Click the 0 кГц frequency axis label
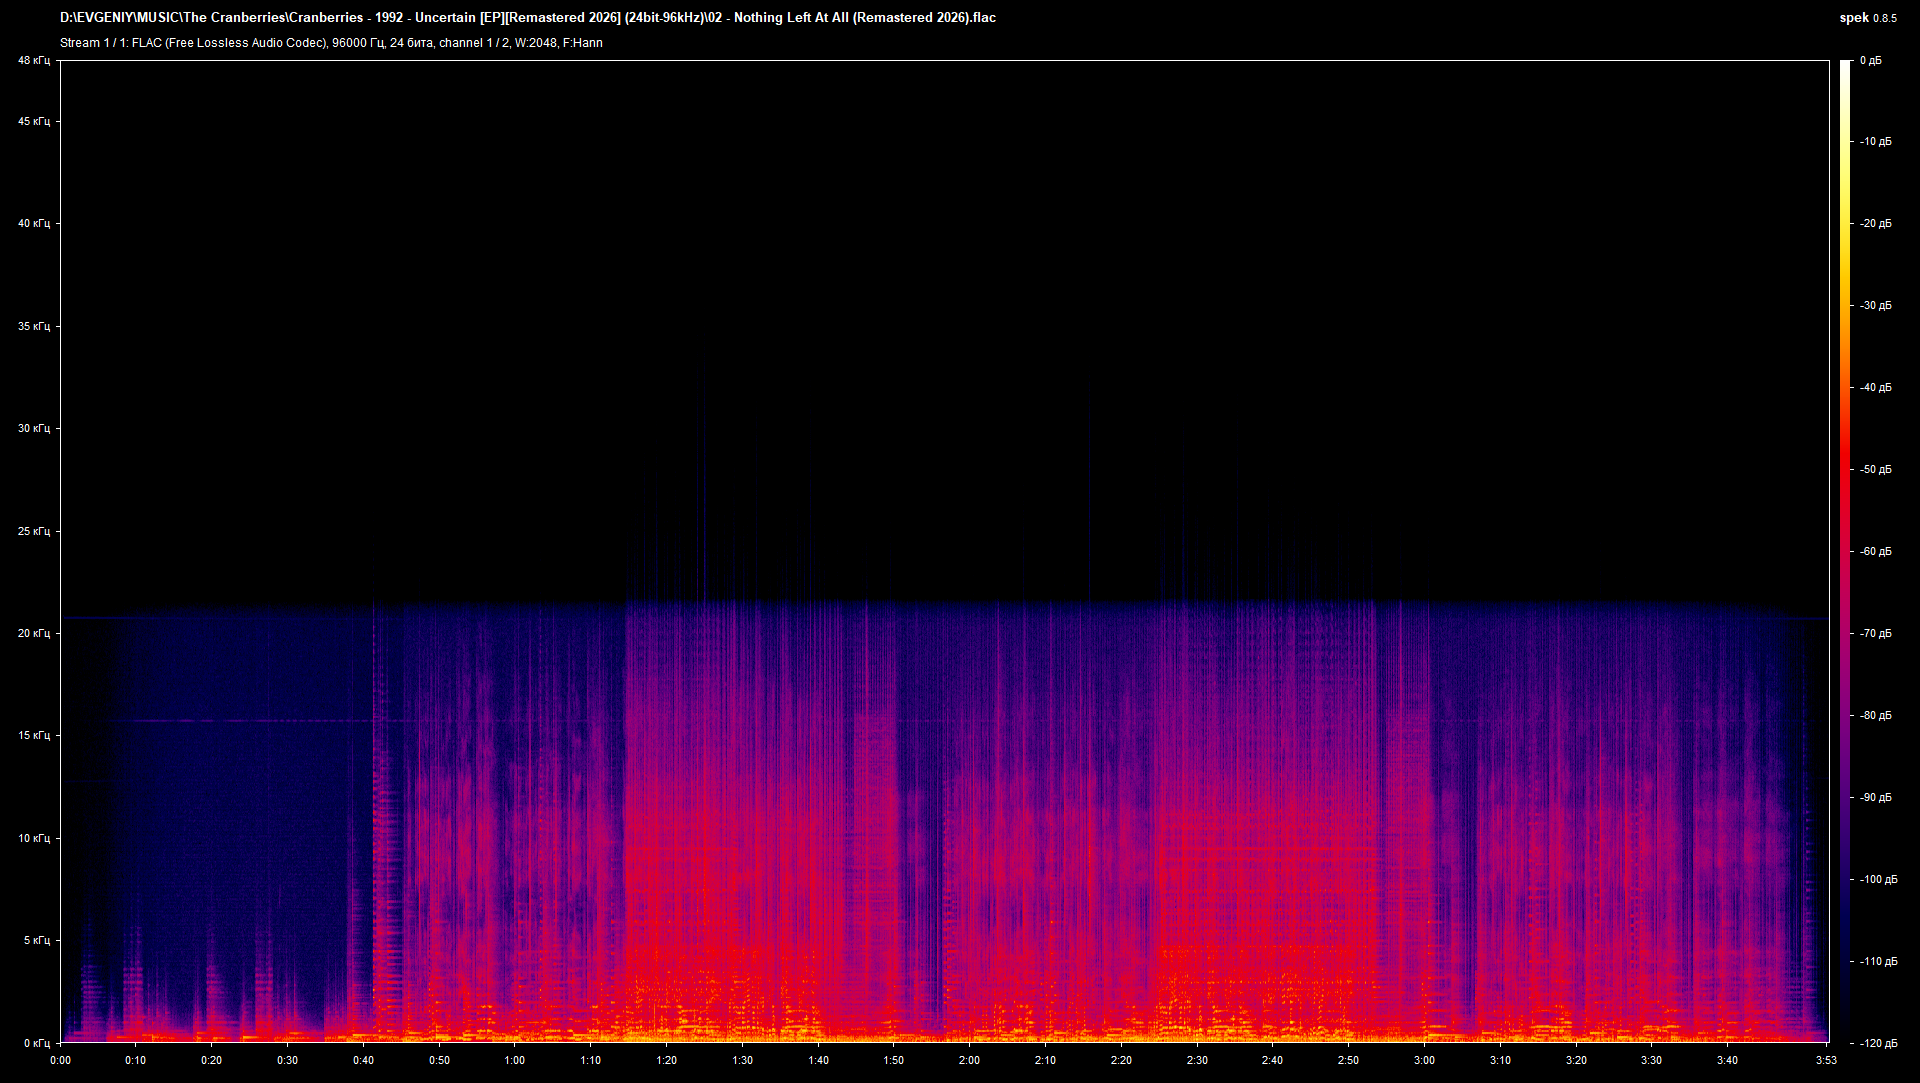Image resolution: width=1920 pixels, height=1083 pixels. coord(36,1043)
